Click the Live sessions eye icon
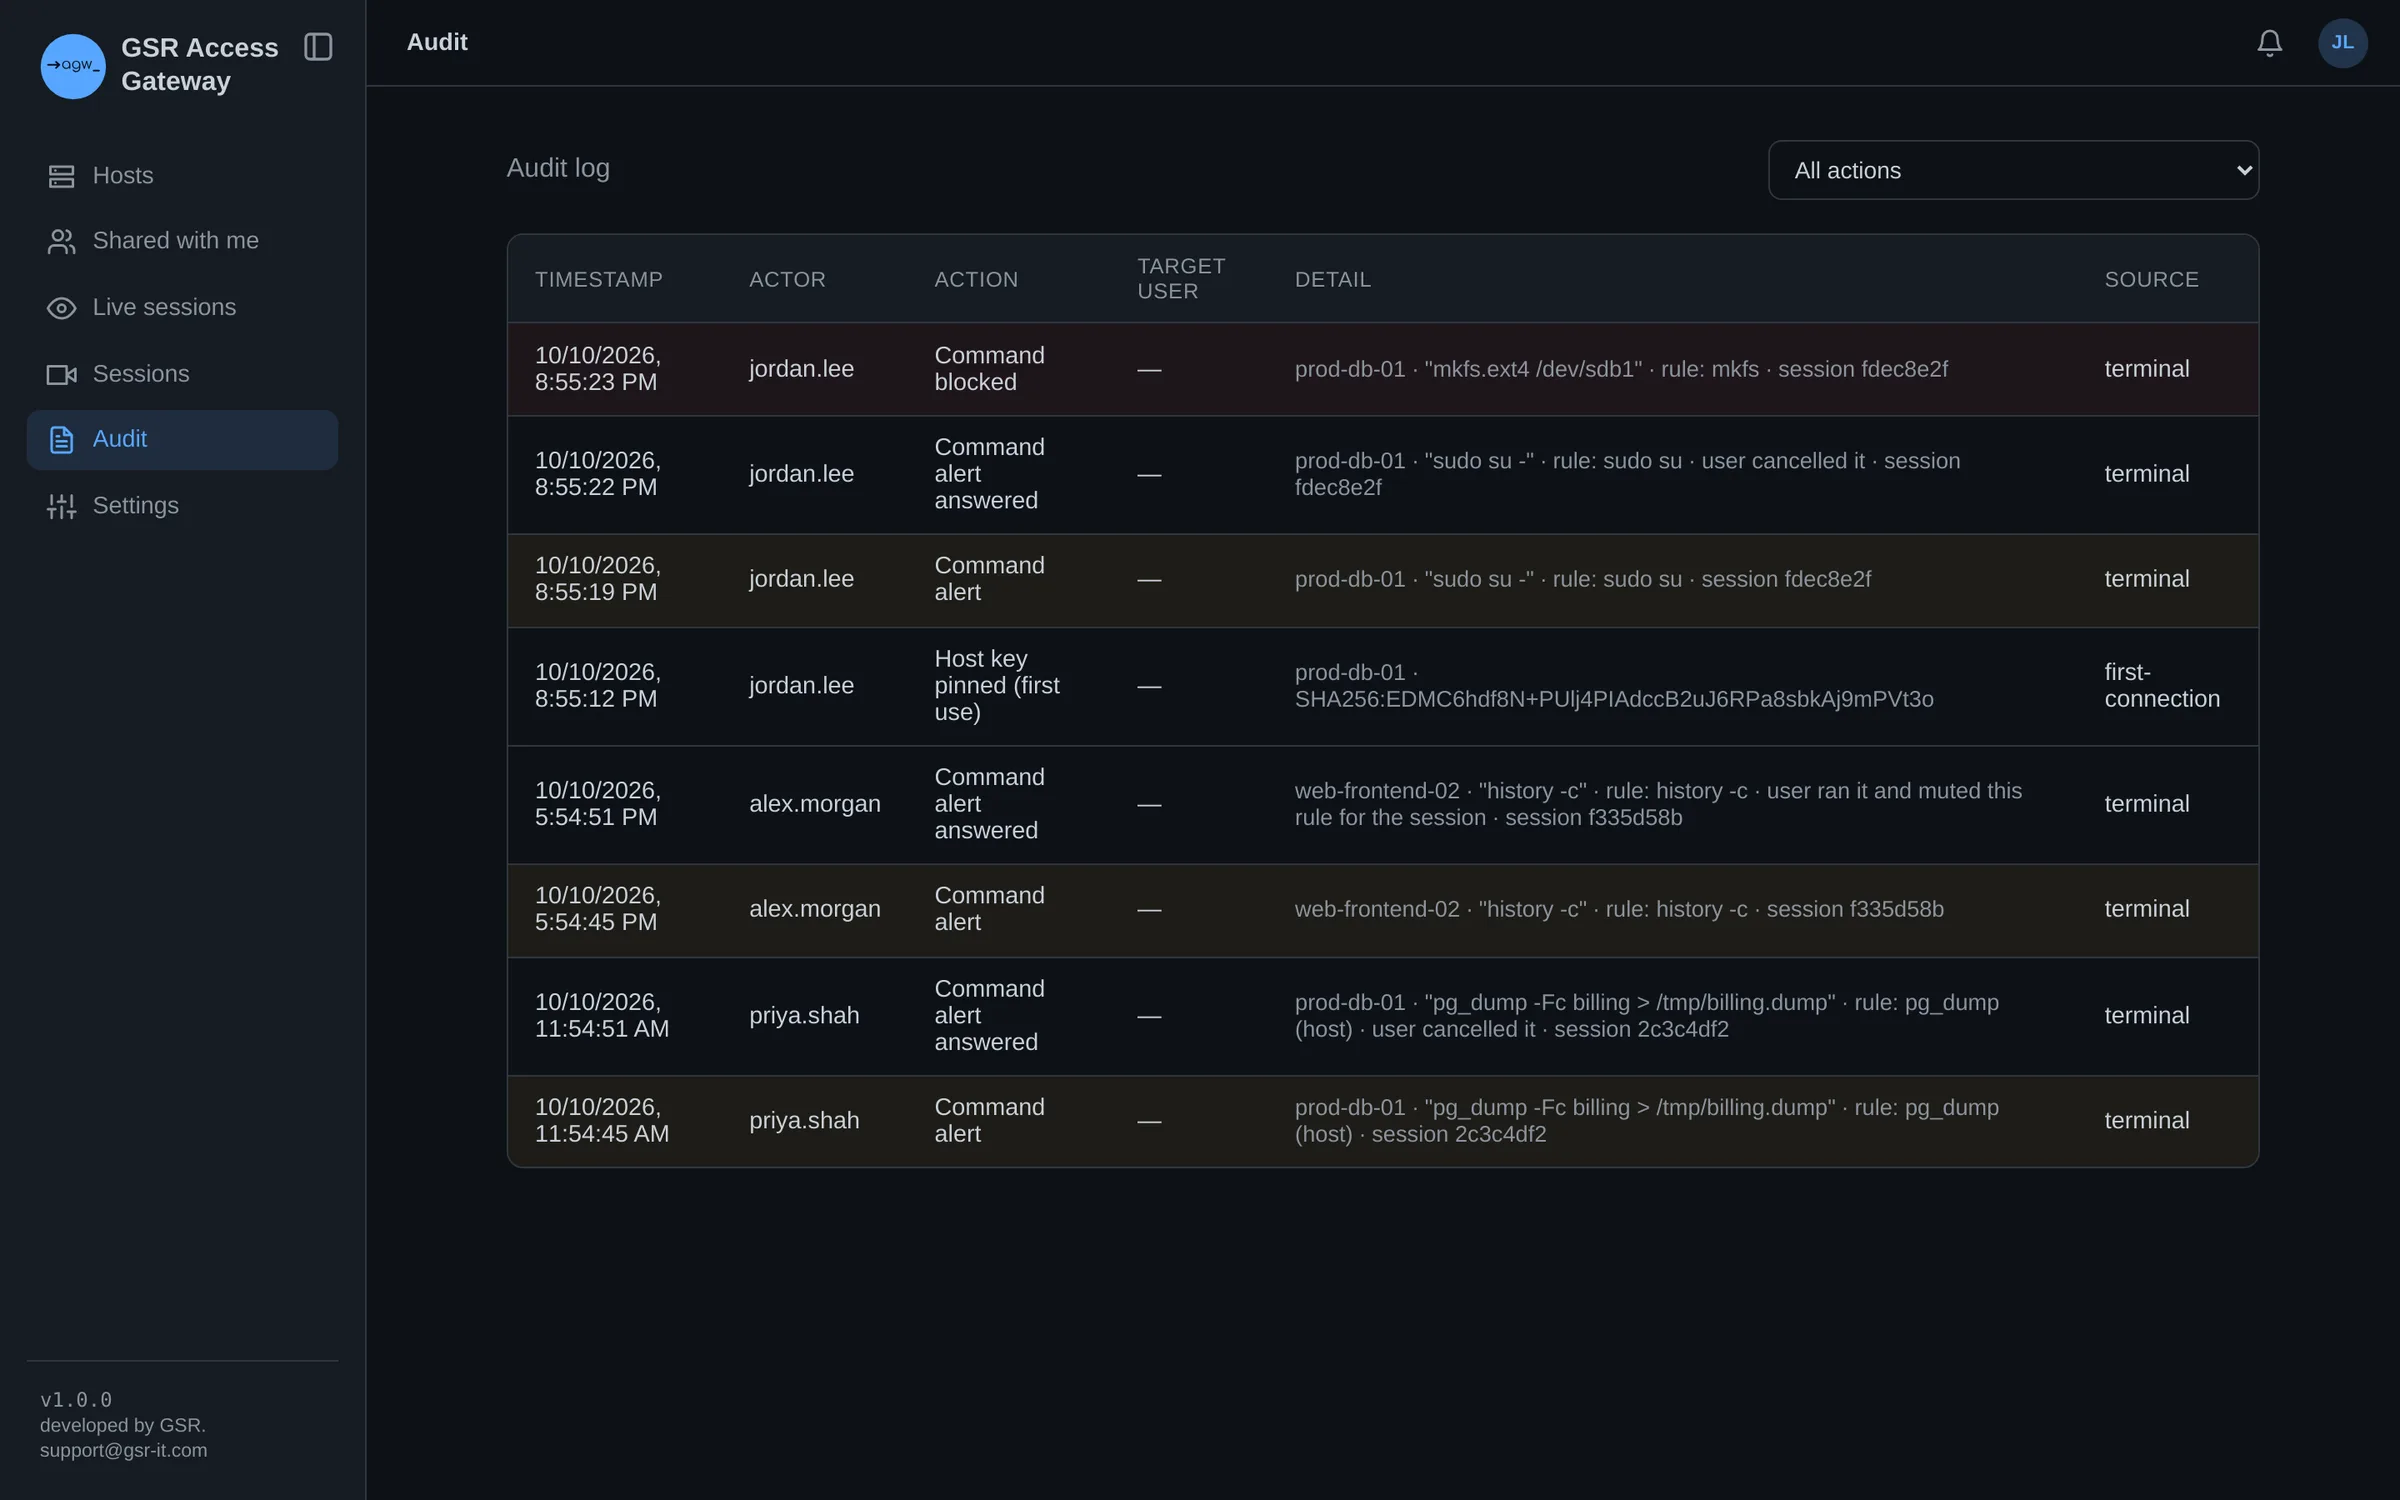This screenshot has height=1500, width=2400. click(x=61, y=308)
